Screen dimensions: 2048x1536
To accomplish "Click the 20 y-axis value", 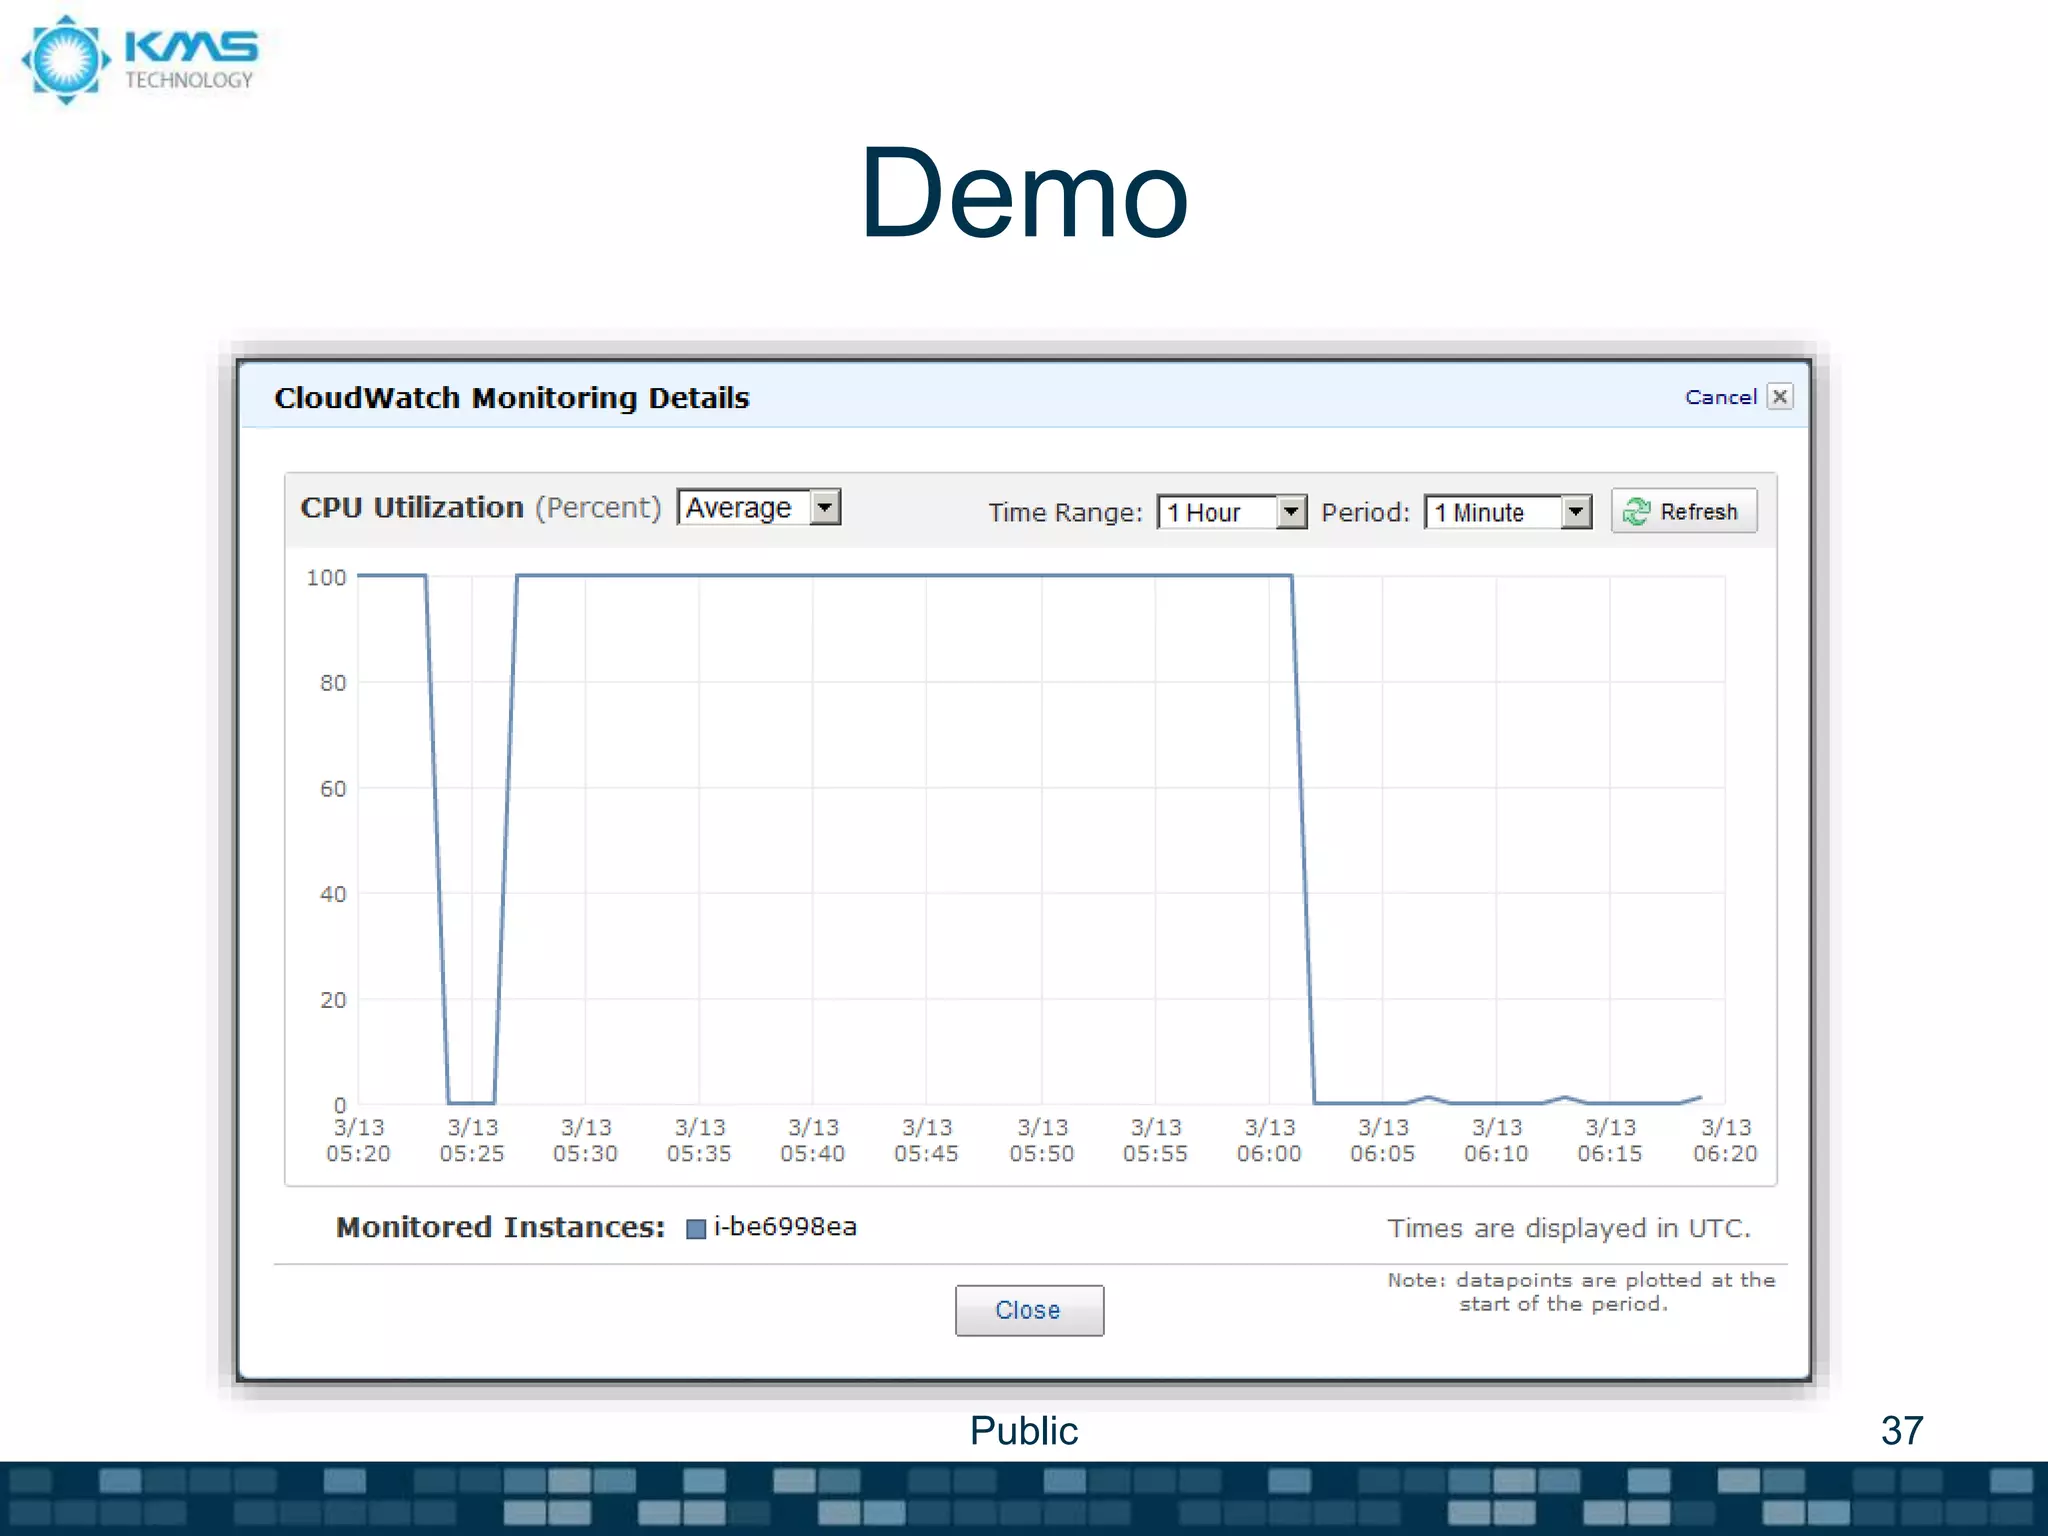I will [333, 1000].
